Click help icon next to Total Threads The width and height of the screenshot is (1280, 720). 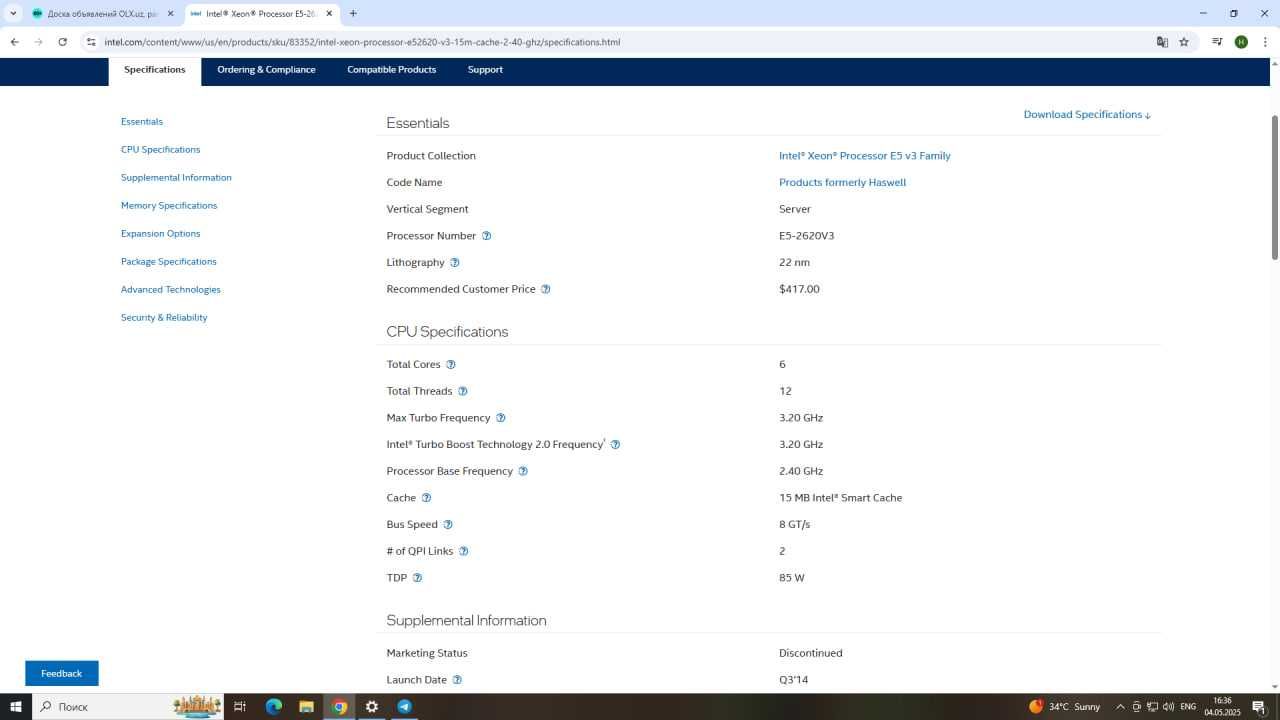[x=463, y=391]
